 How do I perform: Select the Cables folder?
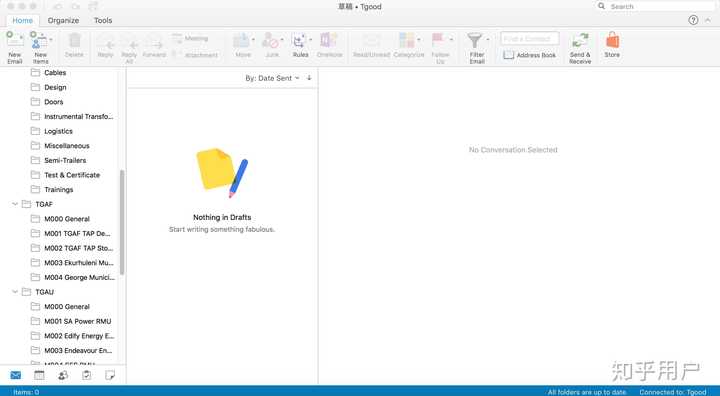point(55,73)
